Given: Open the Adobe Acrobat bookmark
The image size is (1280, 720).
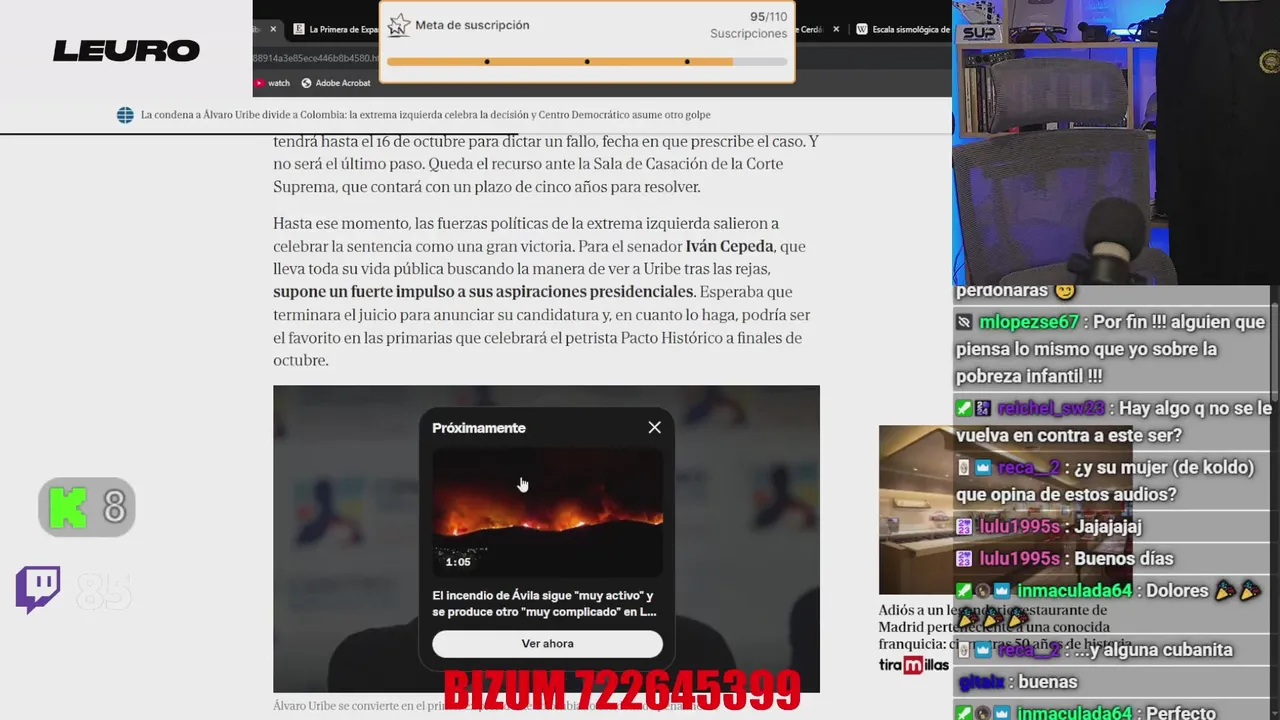Looking at the screenshot, I should (336, 83).
